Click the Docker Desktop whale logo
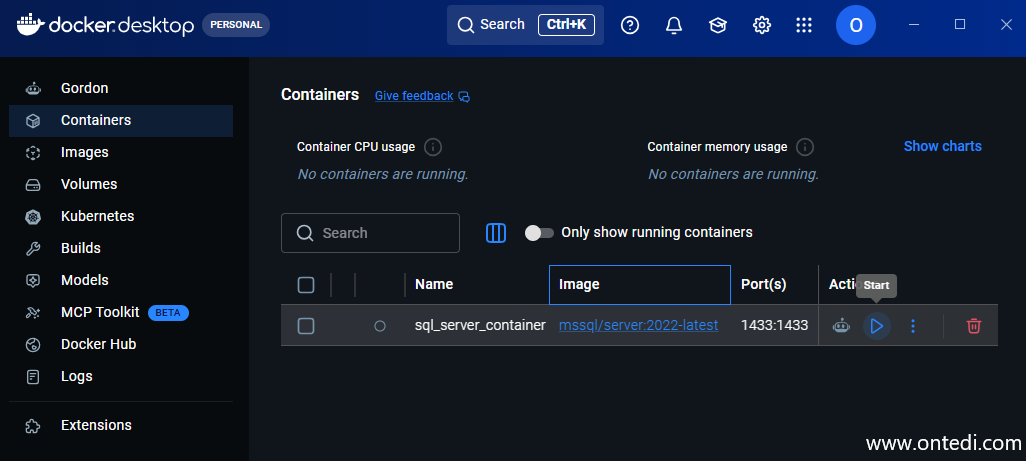Screen dimensions: 1026x461 (30, 24)
